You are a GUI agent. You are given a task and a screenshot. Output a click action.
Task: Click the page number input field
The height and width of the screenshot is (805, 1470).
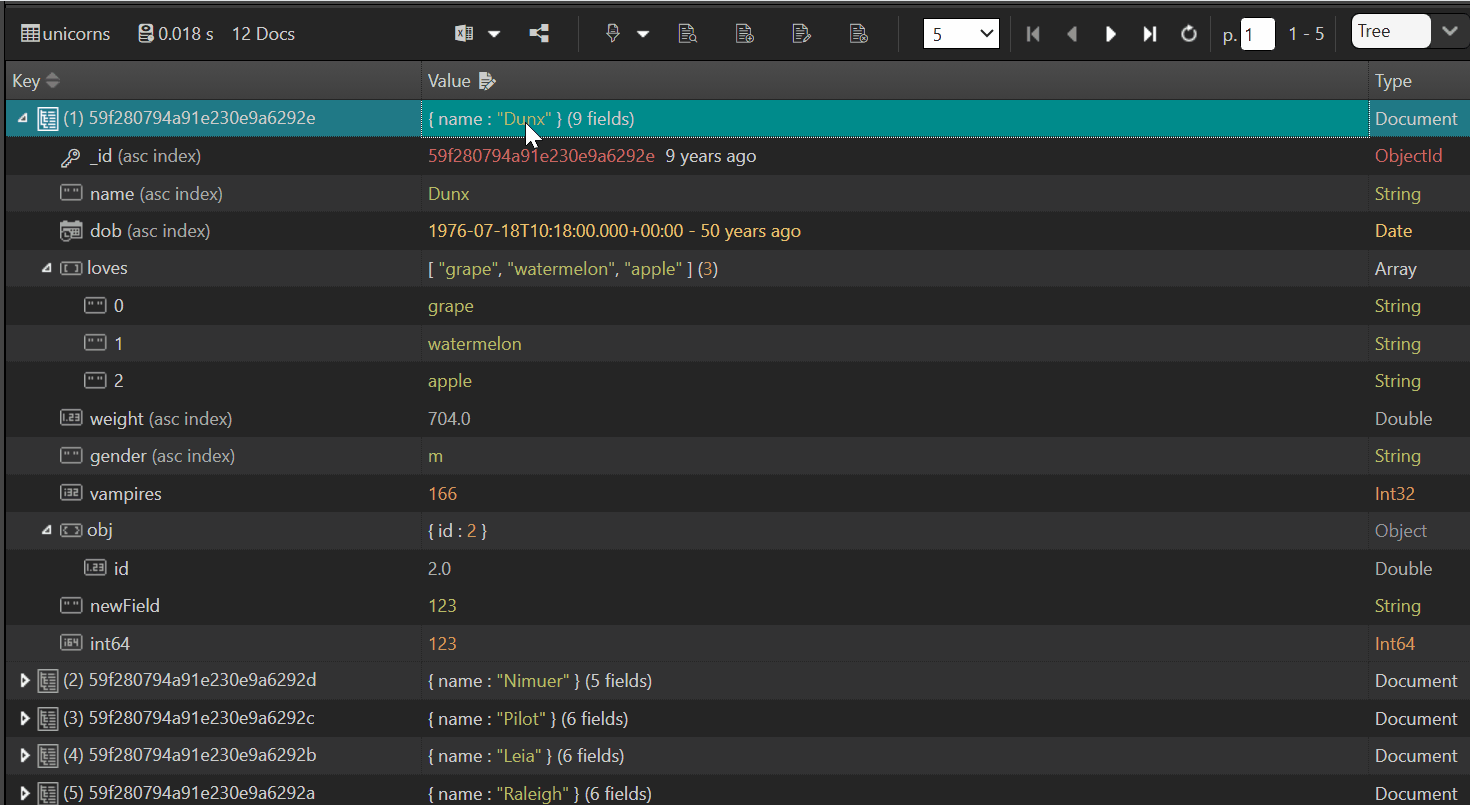click(1257, 34)
